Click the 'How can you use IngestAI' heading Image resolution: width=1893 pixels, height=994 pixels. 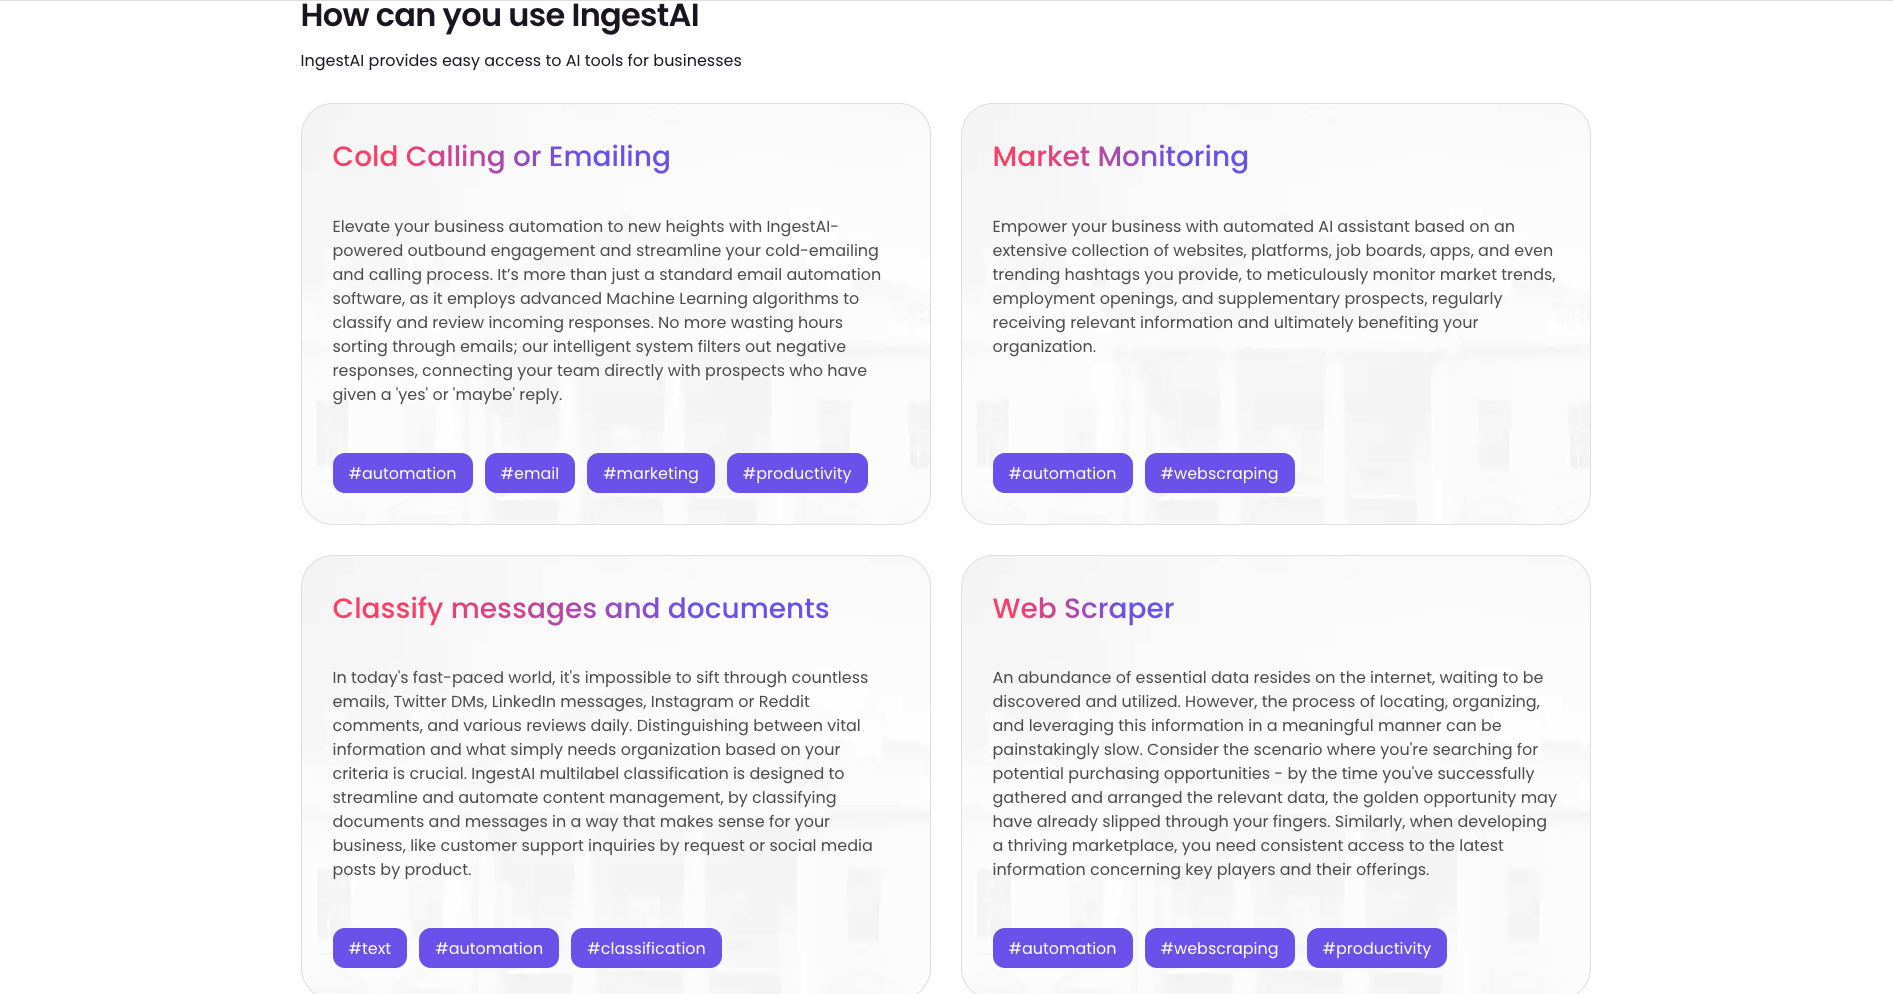coord(499,16)
